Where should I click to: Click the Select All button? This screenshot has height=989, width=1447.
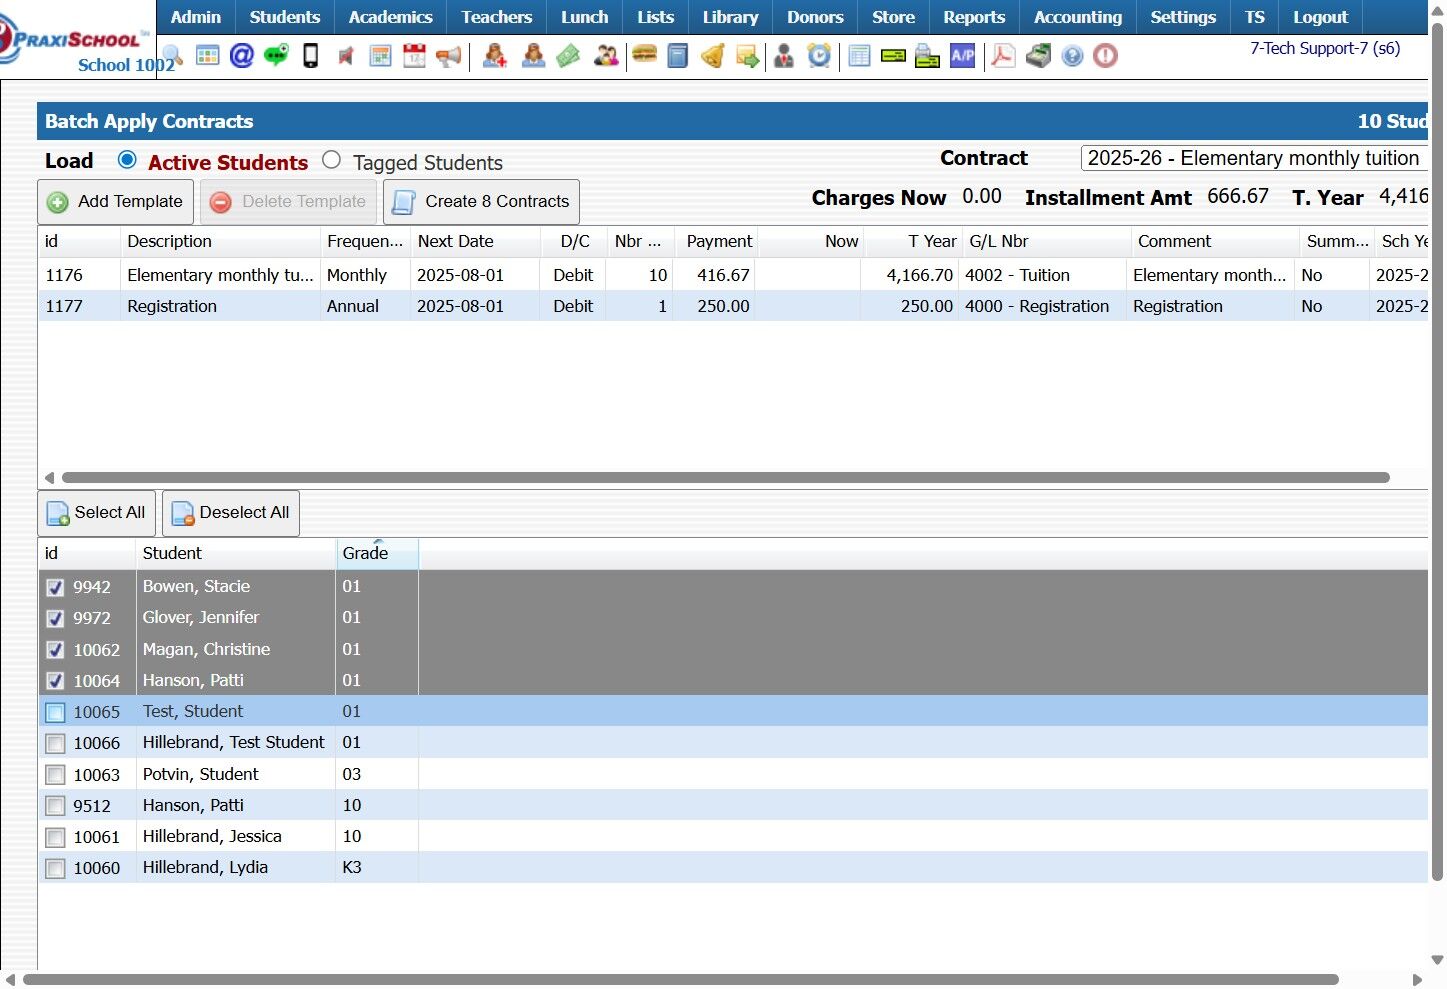coord(97,513)
